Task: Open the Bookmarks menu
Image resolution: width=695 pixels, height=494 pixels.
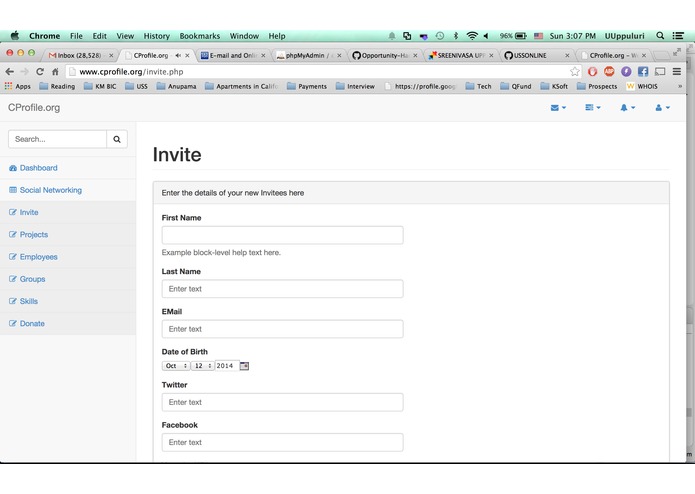Action: (x=199, y=36)
